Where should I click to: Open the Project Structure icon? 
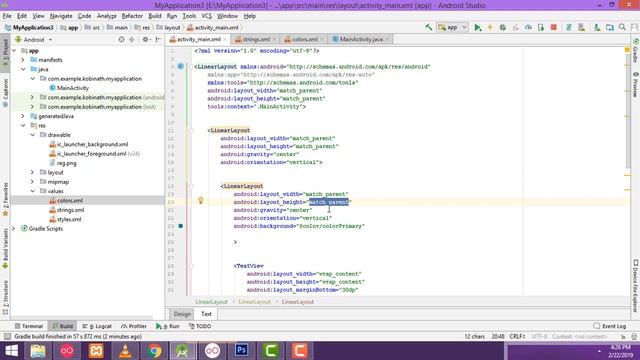point(610,27)
